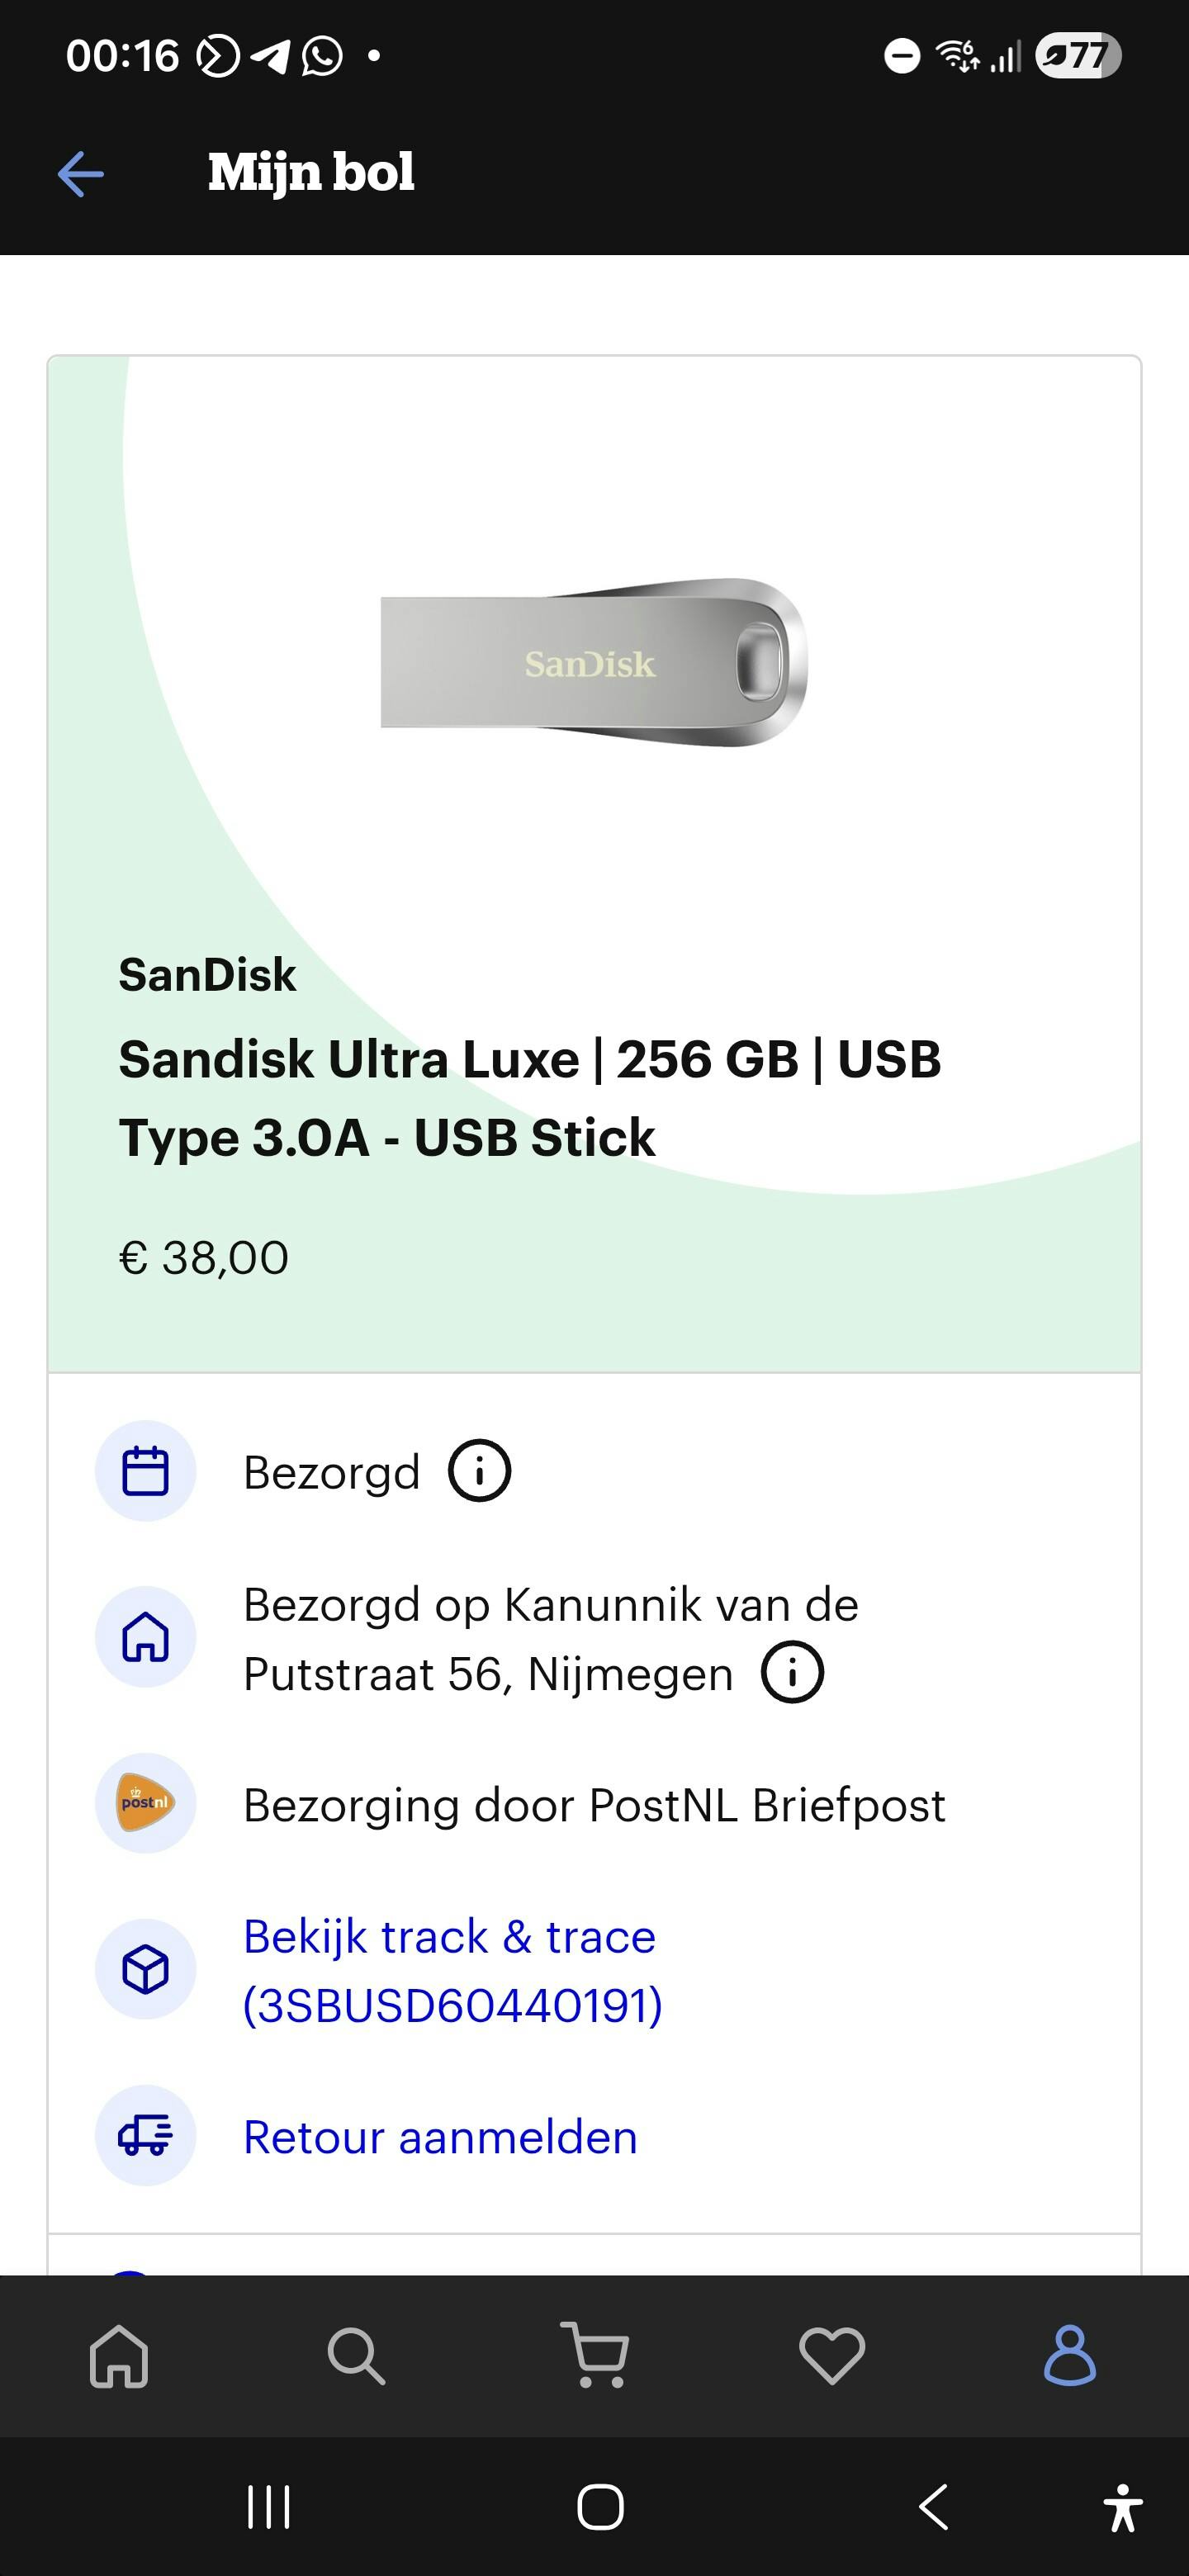The image size is (1189, 2576).
Task: Click the truck icon next to Retour aanmelden
Action: coord(145,2135)
